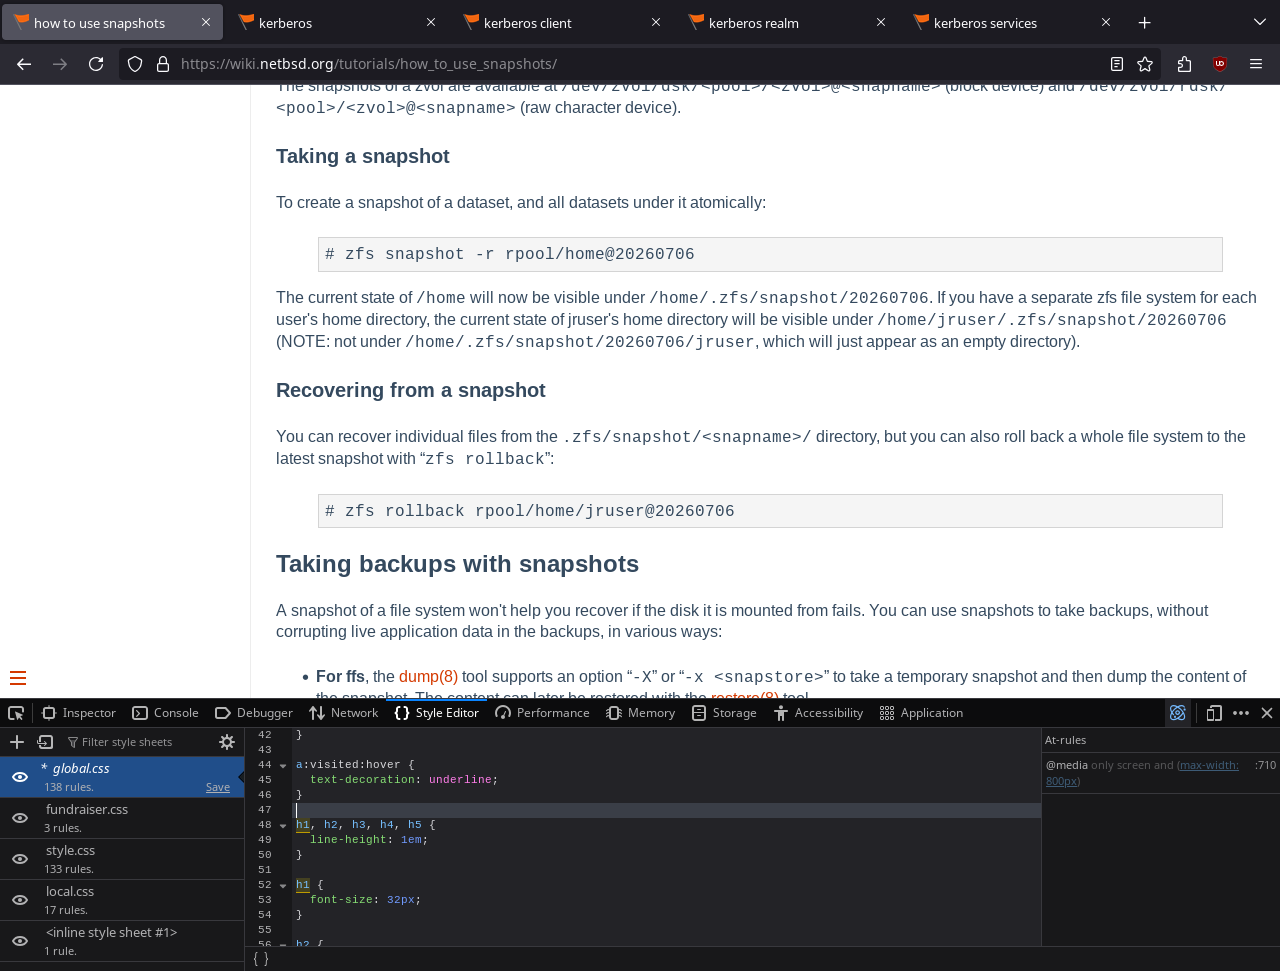Click the URL address bar
Image resolution: width=1280 pixels, height=971 pixels.
click(x=638, y=64)
